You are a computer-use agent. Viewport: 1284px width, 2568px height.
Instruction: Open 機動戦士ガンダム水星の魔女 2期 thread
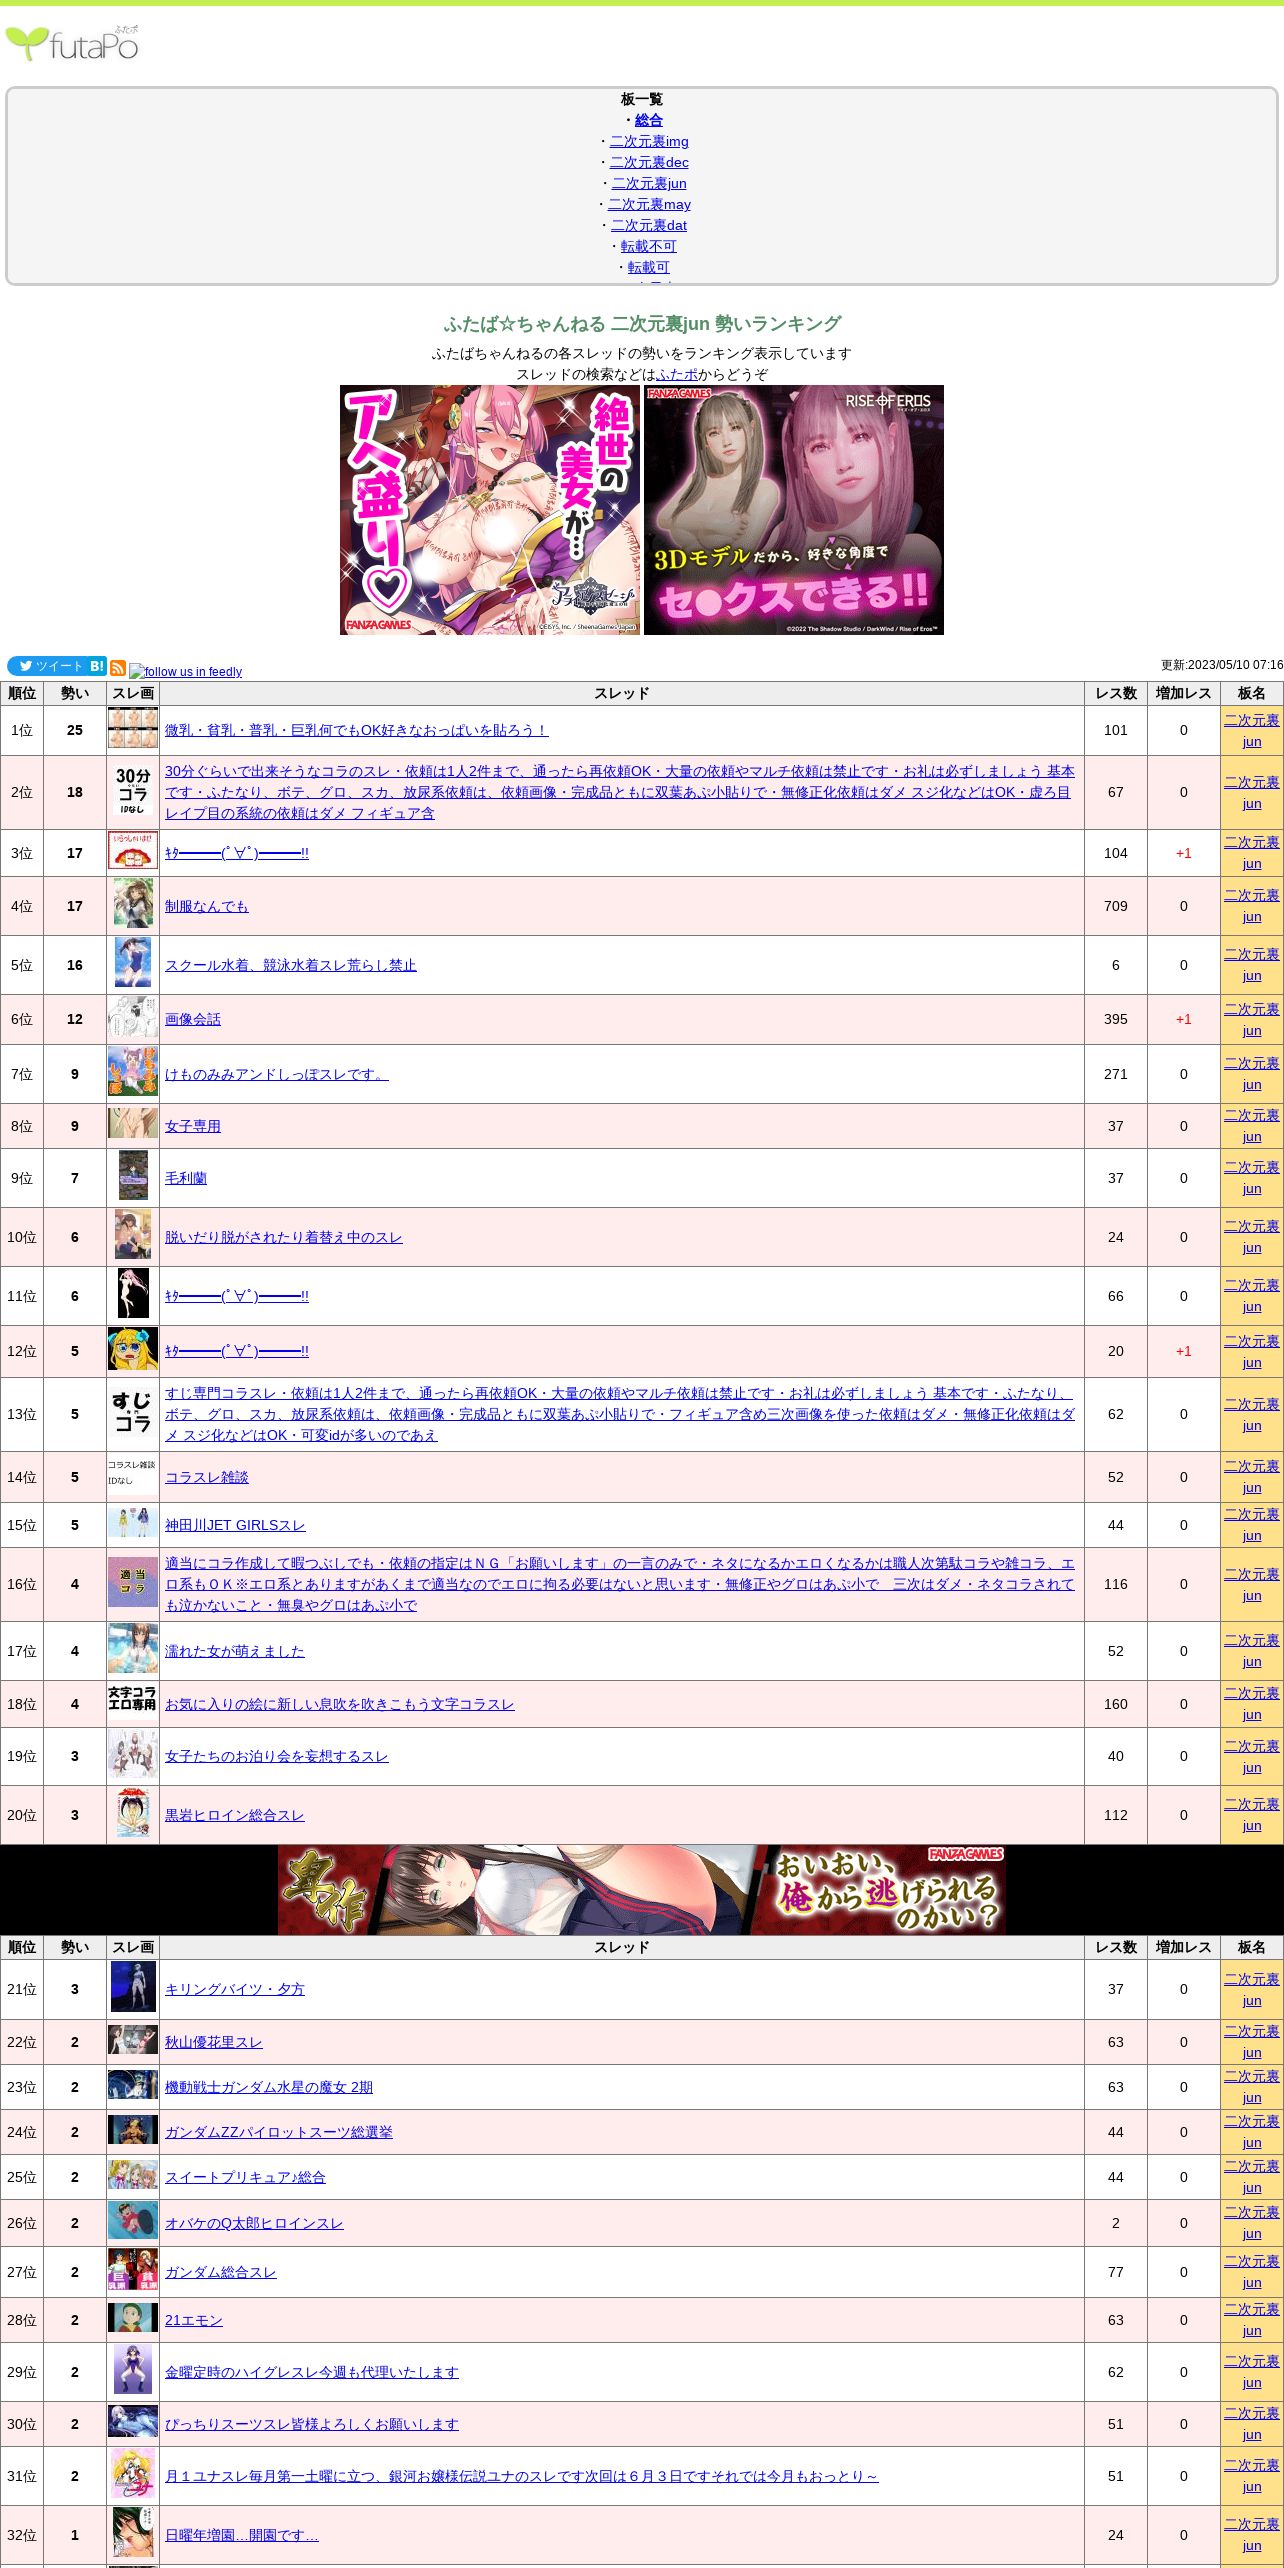[269, 2087]
